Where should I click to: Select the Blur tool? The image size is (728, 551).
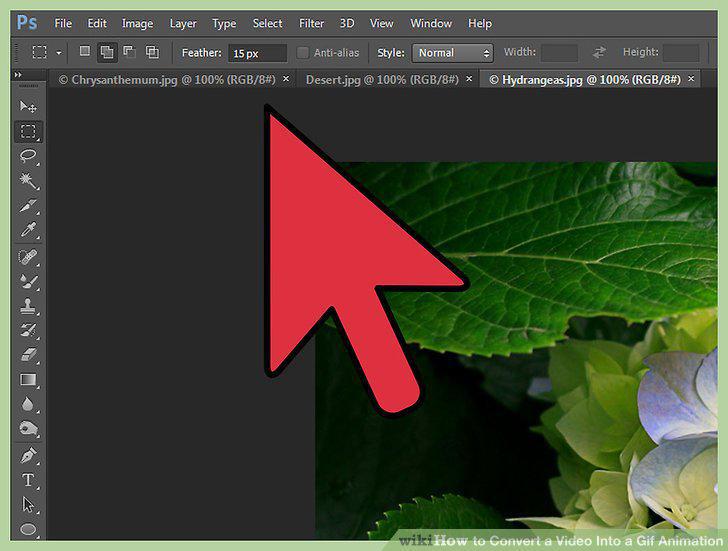coord(28,404)
